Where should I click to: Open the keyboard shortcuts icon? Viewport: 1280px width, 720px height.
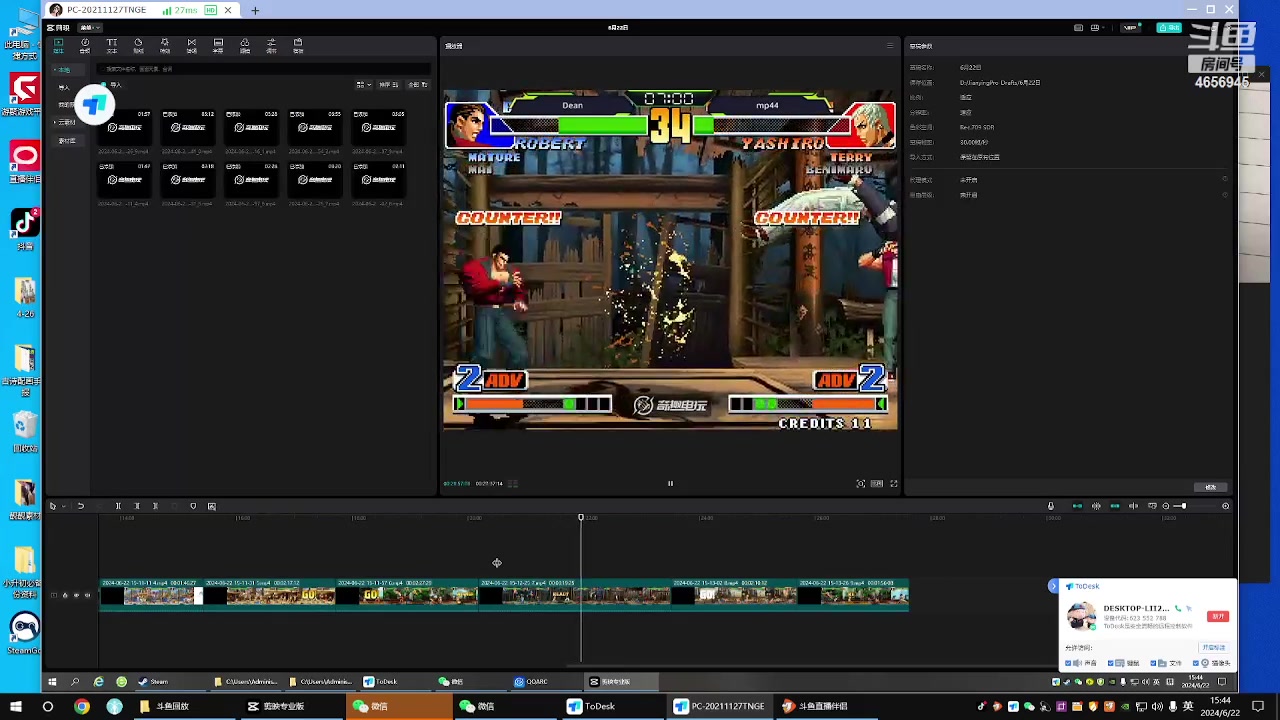[x=1078, y=28]
